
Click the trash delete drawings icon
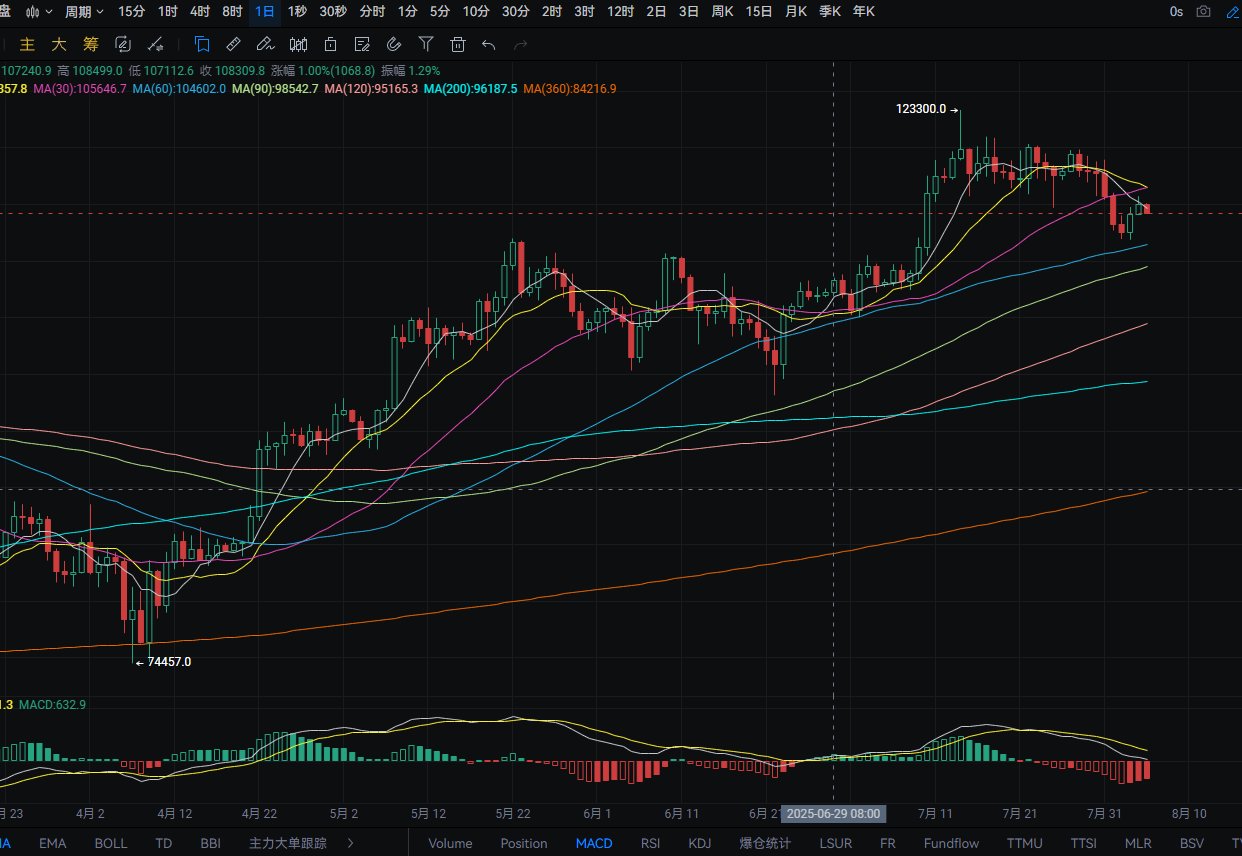tap(458, 44)
